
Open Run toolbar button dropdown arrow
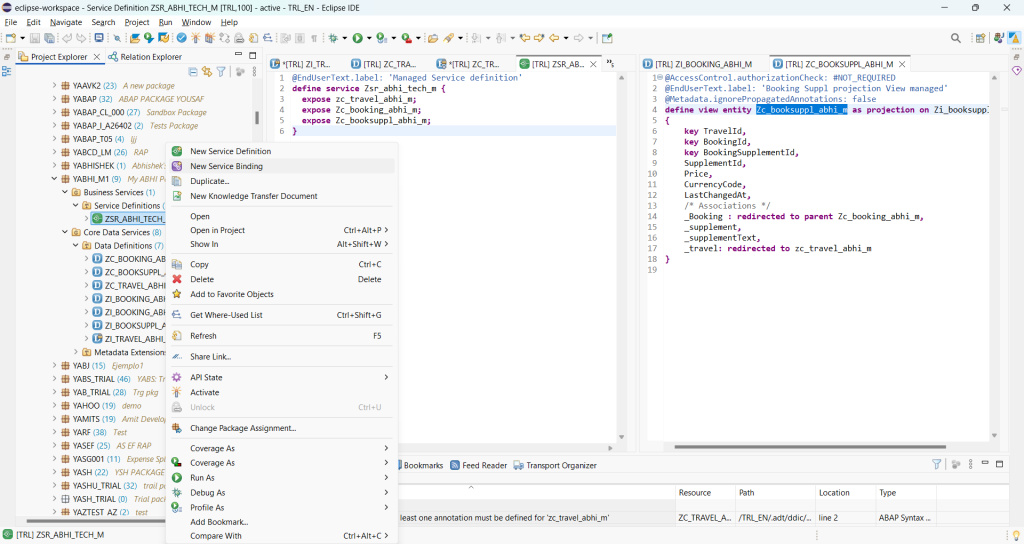click(369, 39)
